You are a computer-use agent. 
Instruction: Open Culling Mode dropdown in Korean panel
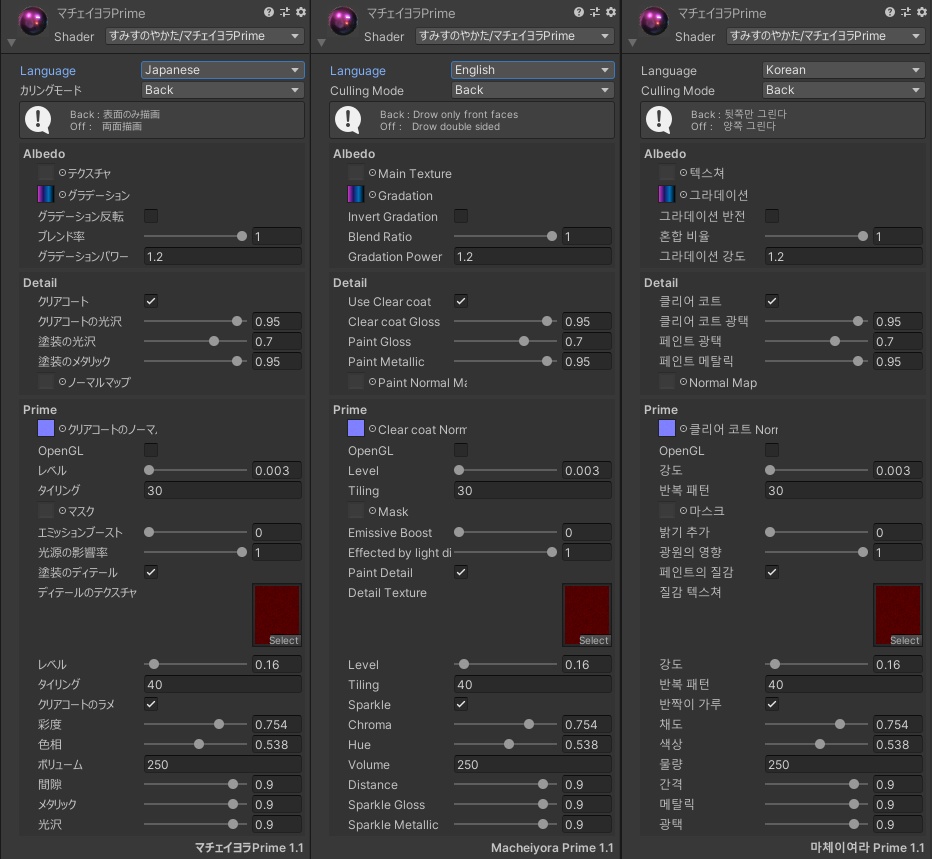pyautogui.click(x=843, y=90)
